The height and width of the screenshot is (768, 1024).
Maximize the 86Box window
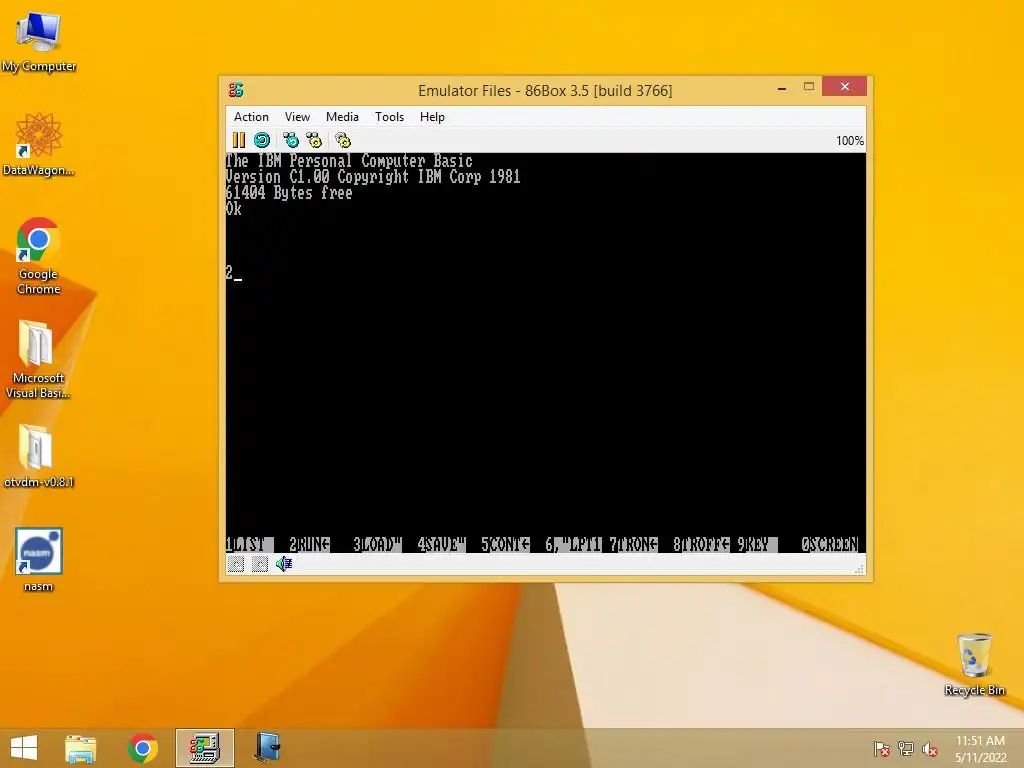pos(808,87)
